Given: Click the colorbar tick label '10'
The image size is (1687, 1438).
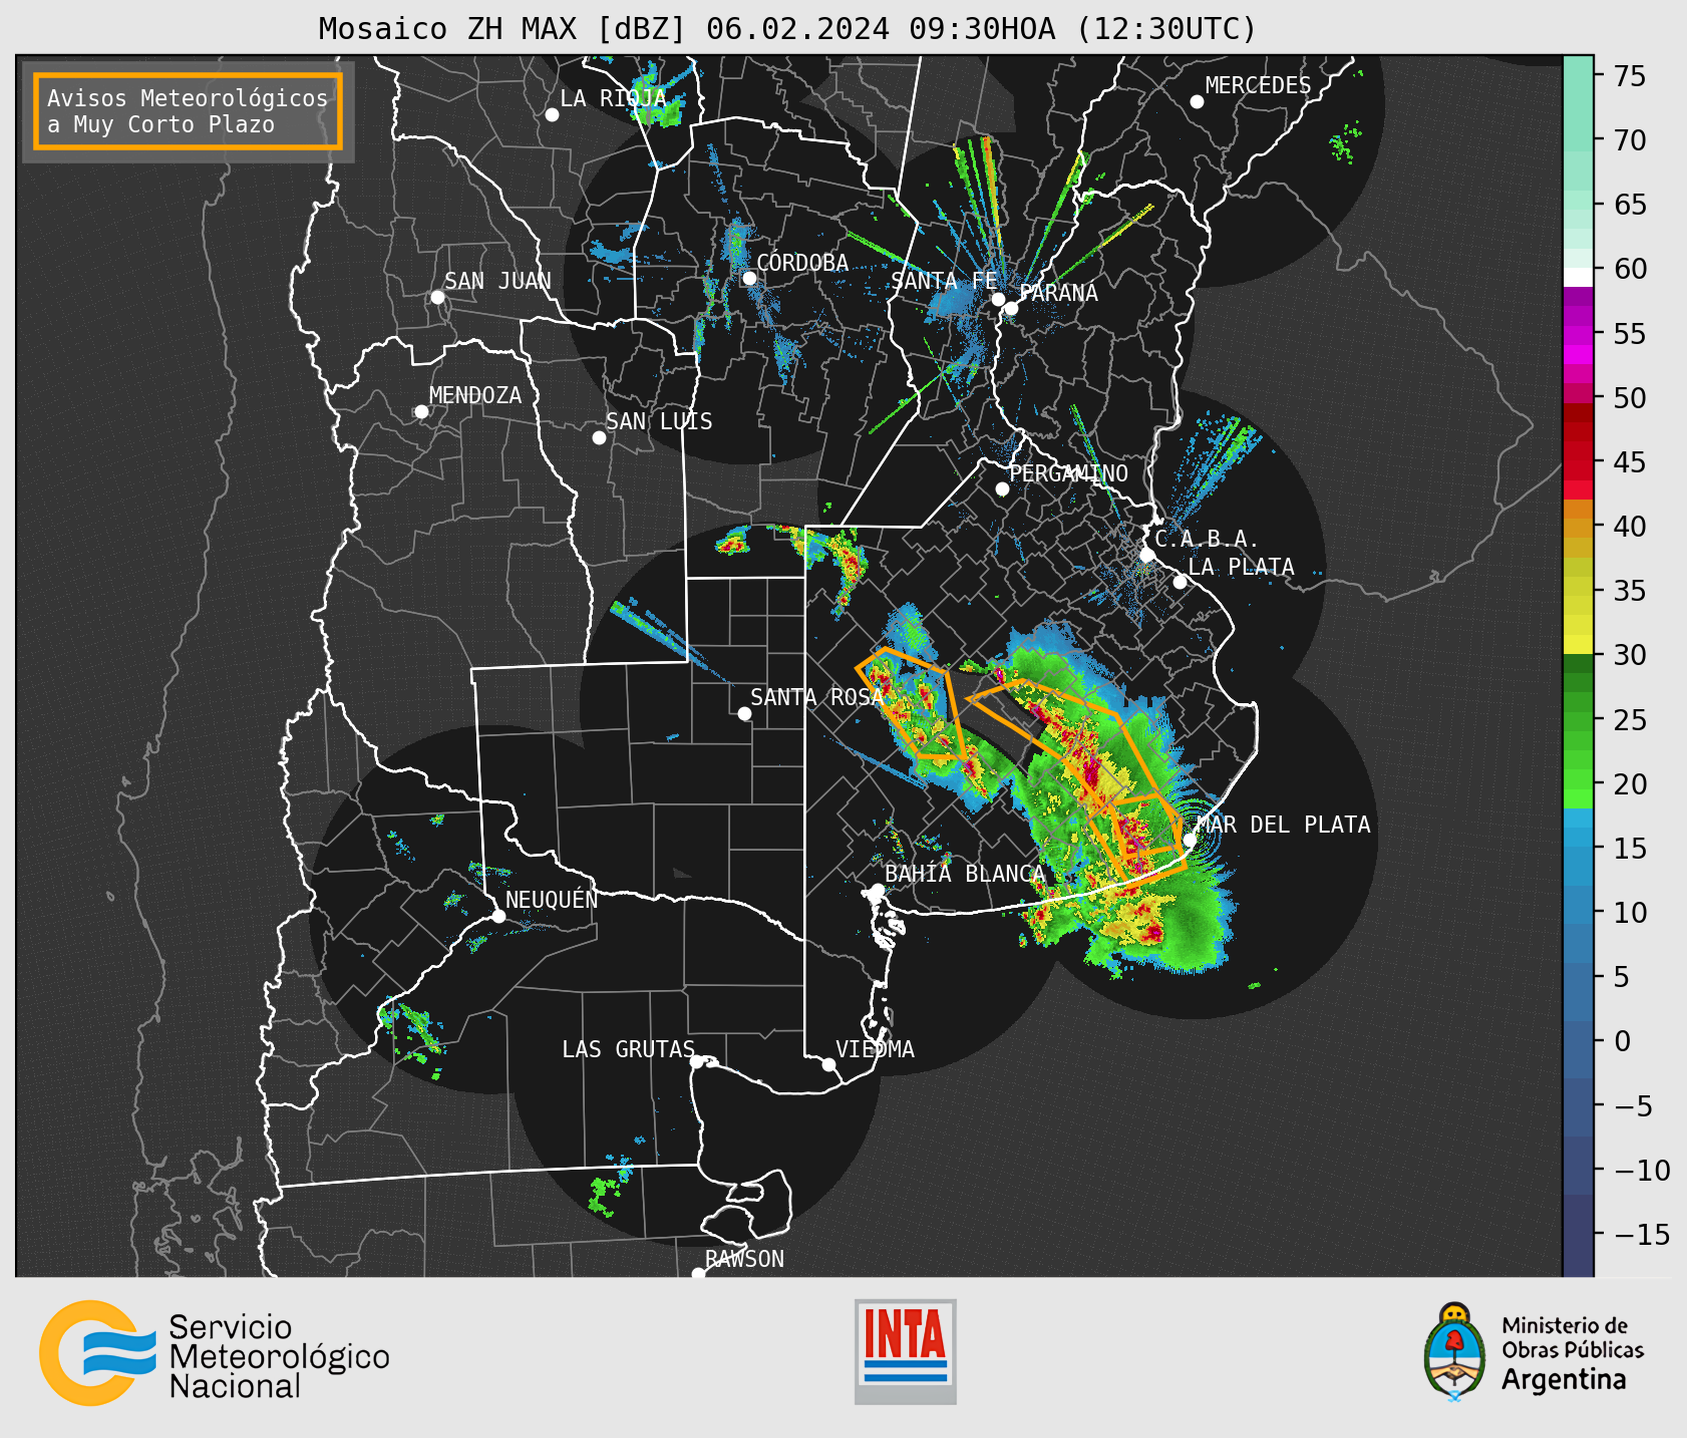Looking at the screenshot, I should click(x=1630, y=912).
